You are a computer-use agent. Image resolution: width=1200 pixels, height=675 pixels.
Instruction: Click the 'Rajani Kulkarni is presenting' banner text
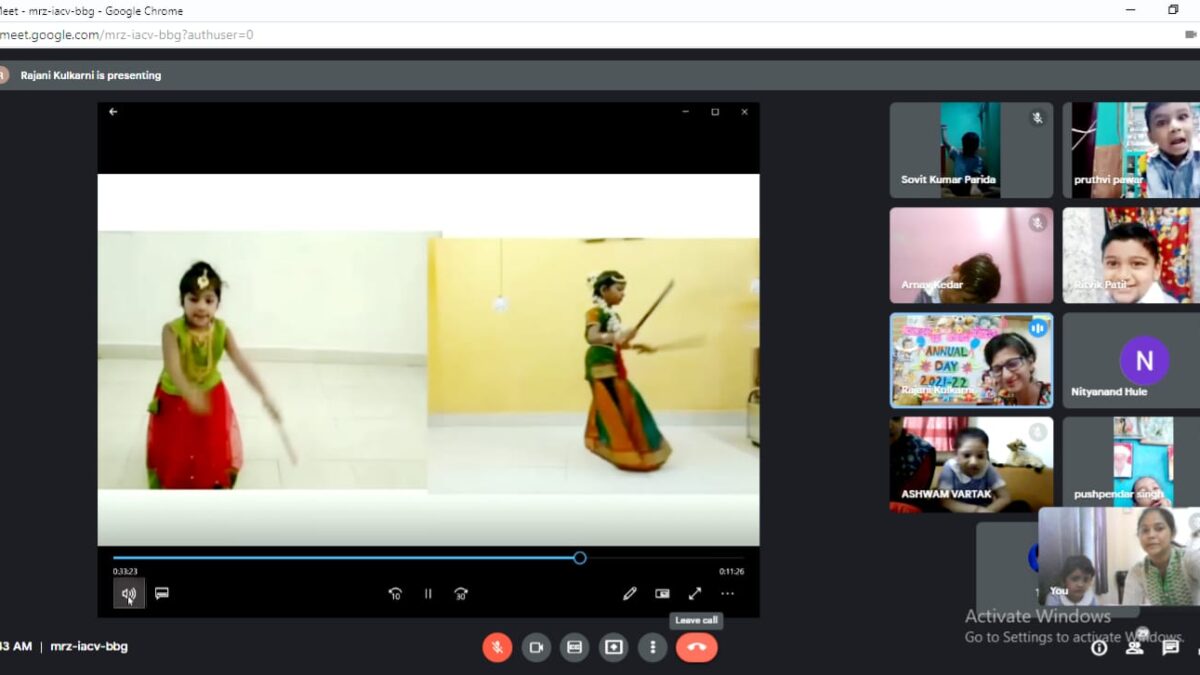click(x=91, y=75)
